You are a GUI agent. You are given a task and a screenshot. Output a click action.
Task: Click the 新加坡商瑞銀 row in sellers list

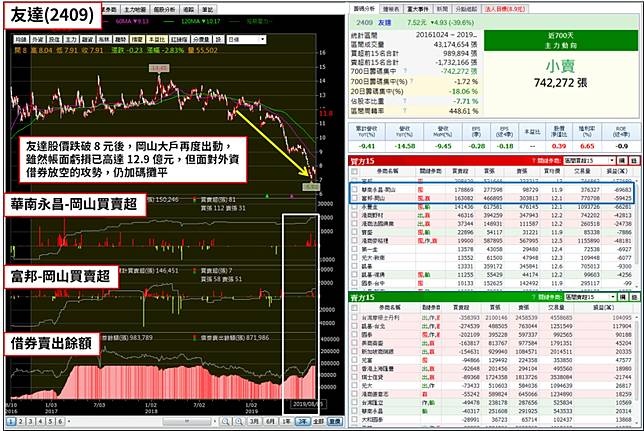(492, 351)
